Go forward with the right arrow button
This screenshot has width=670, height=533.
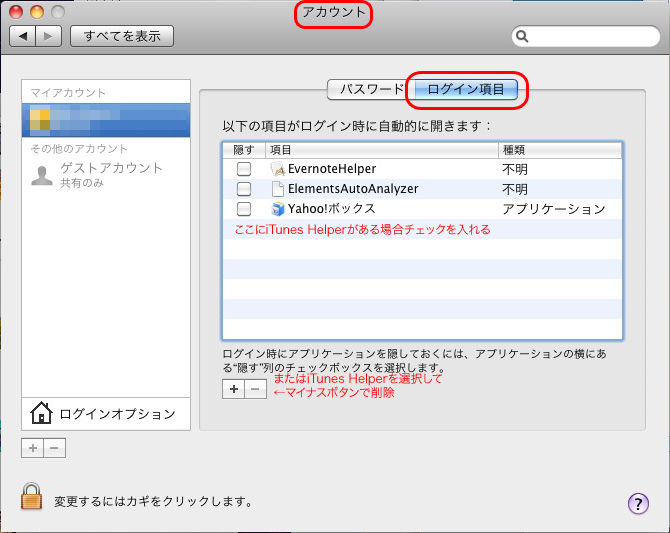pos(49,36)
